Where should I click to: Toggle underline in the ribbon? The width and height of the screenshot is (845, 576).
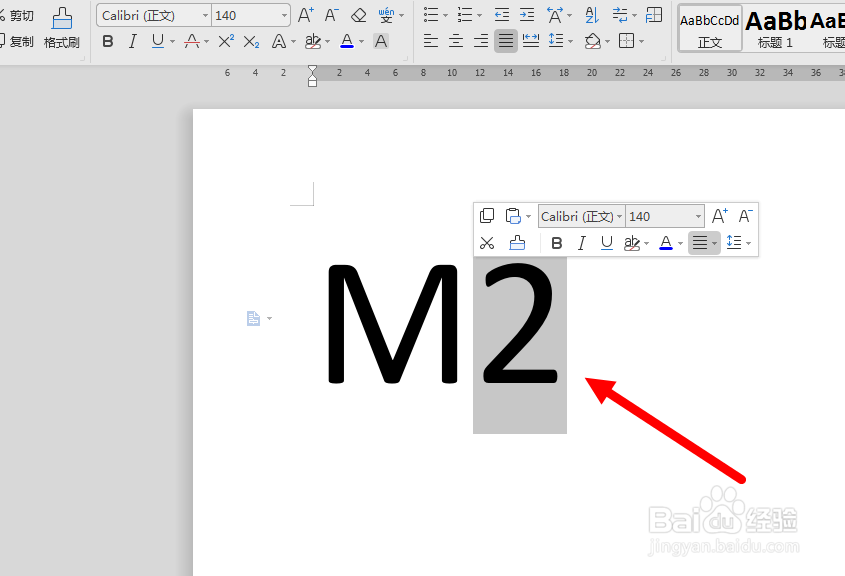pyautogui.click(x=157, y=41)
